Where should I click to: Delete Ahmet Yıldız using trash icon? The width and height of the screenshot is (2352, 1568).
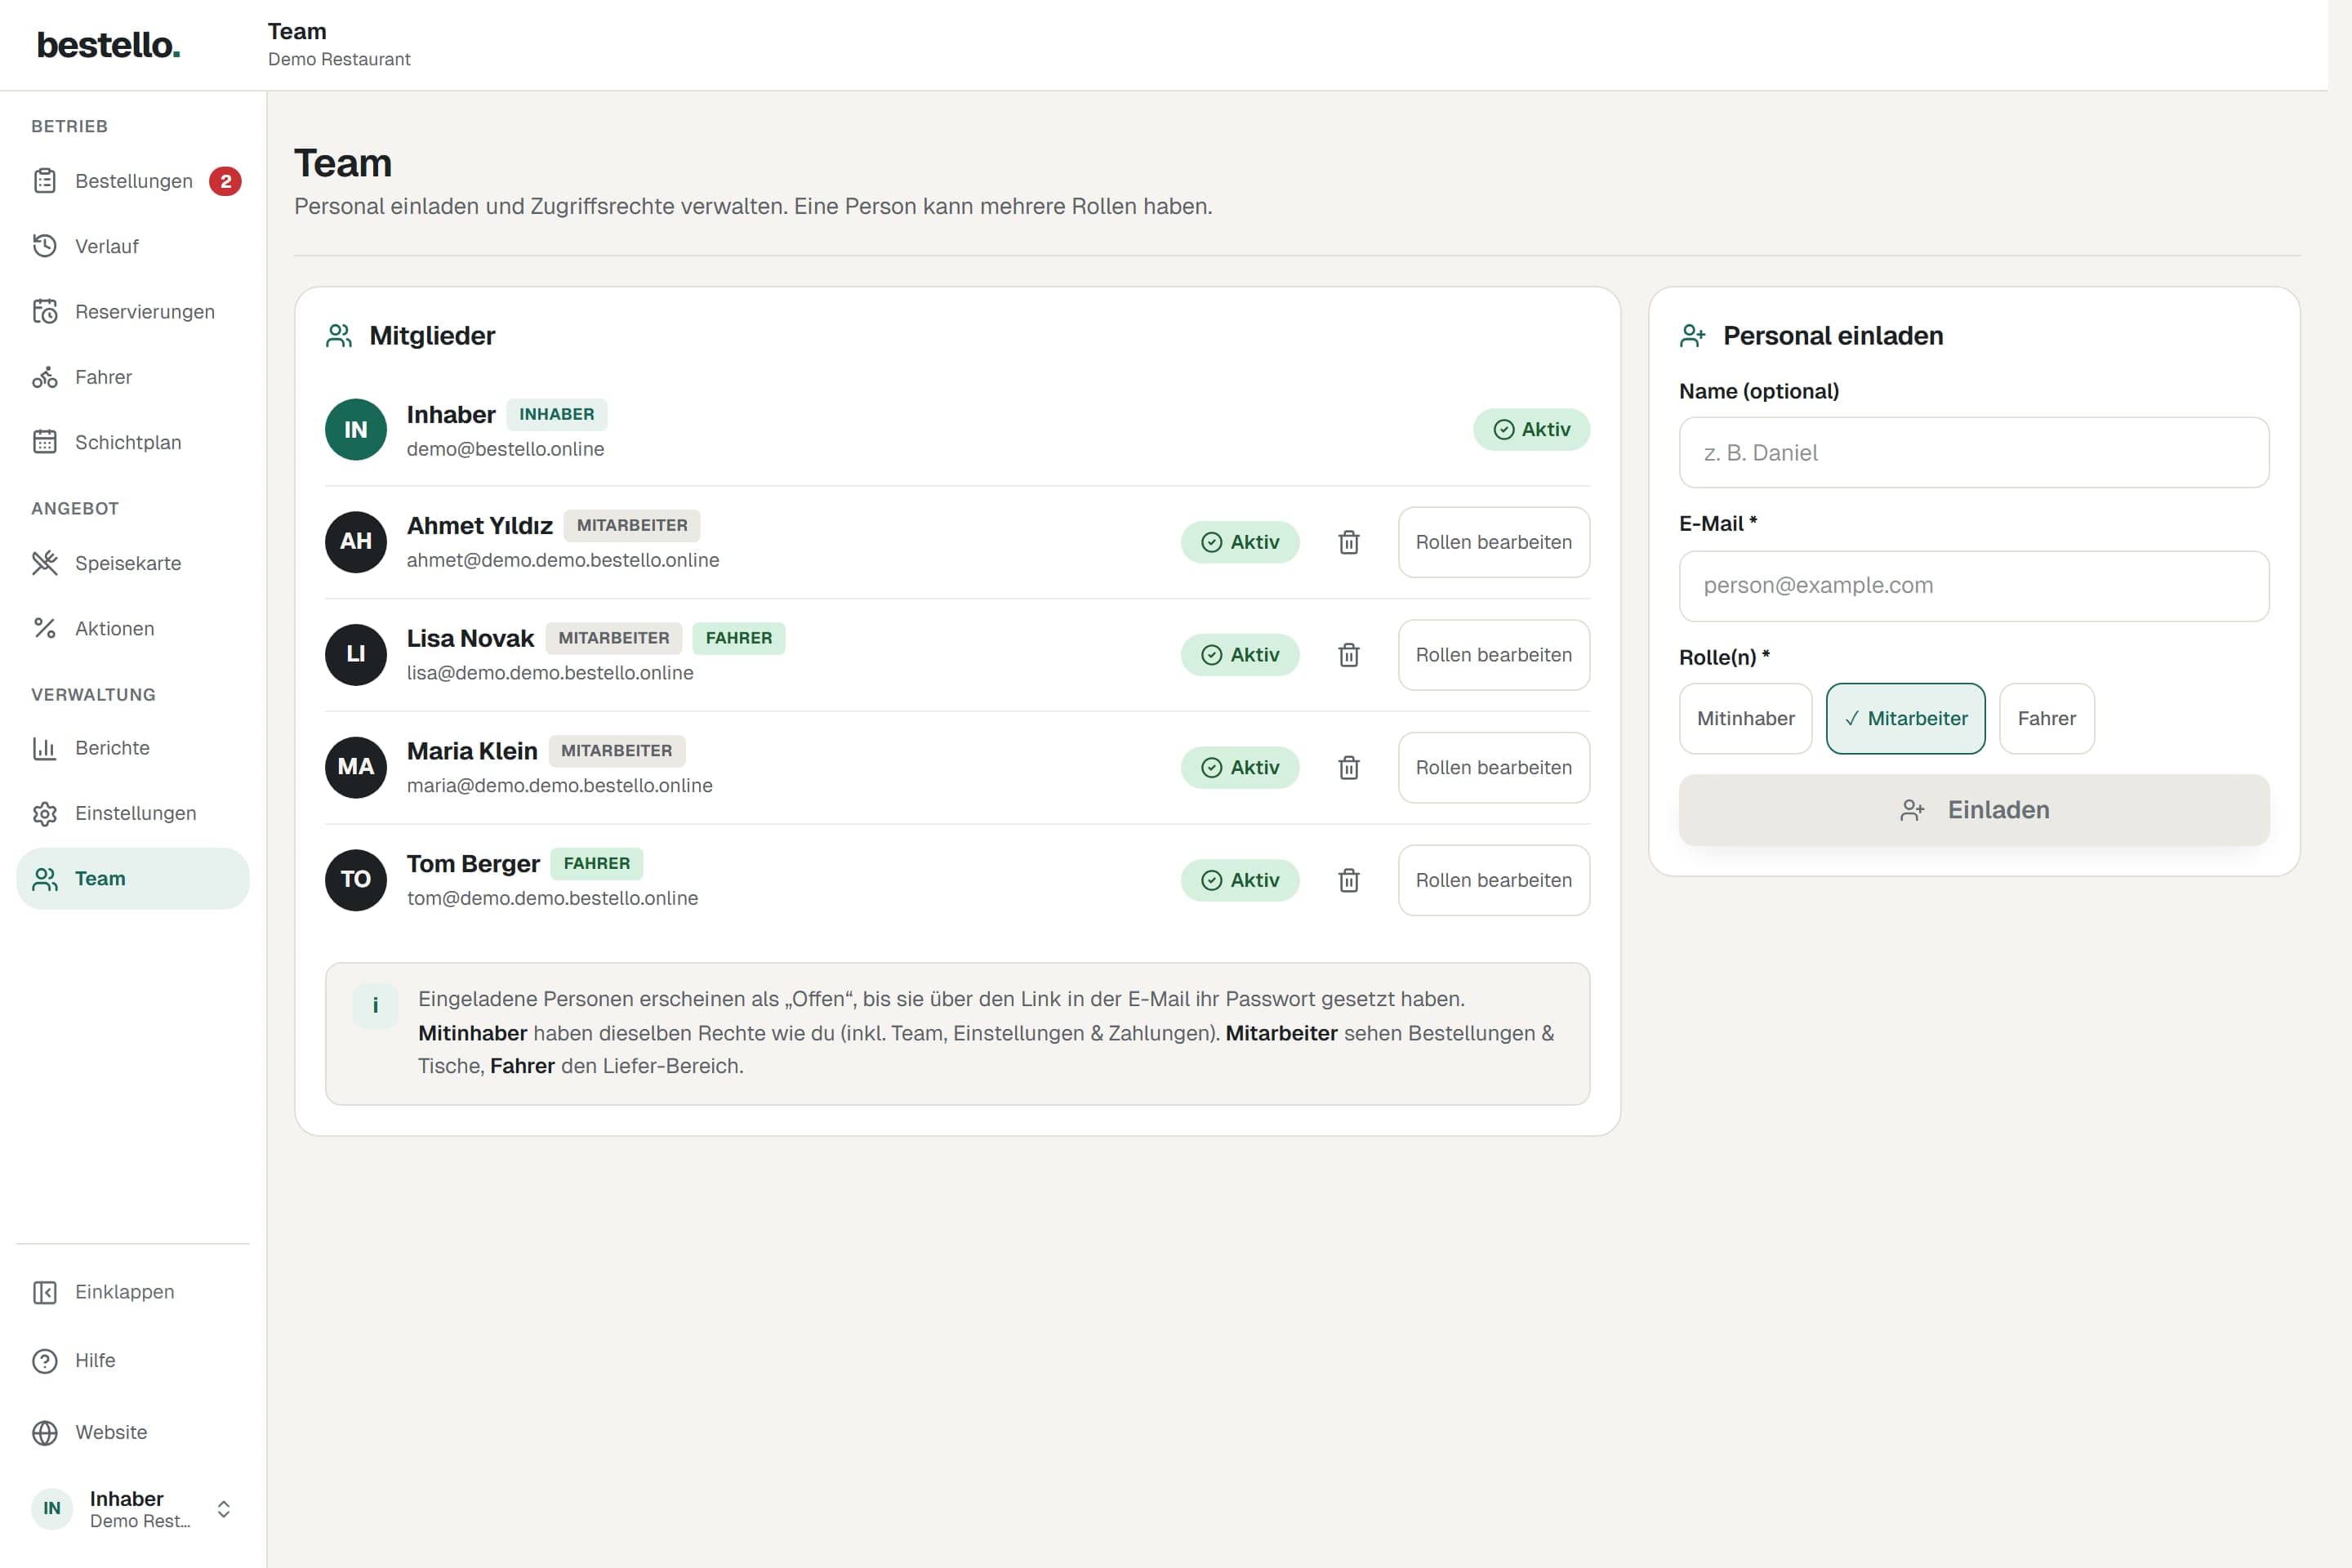(x=1348, y=542)
